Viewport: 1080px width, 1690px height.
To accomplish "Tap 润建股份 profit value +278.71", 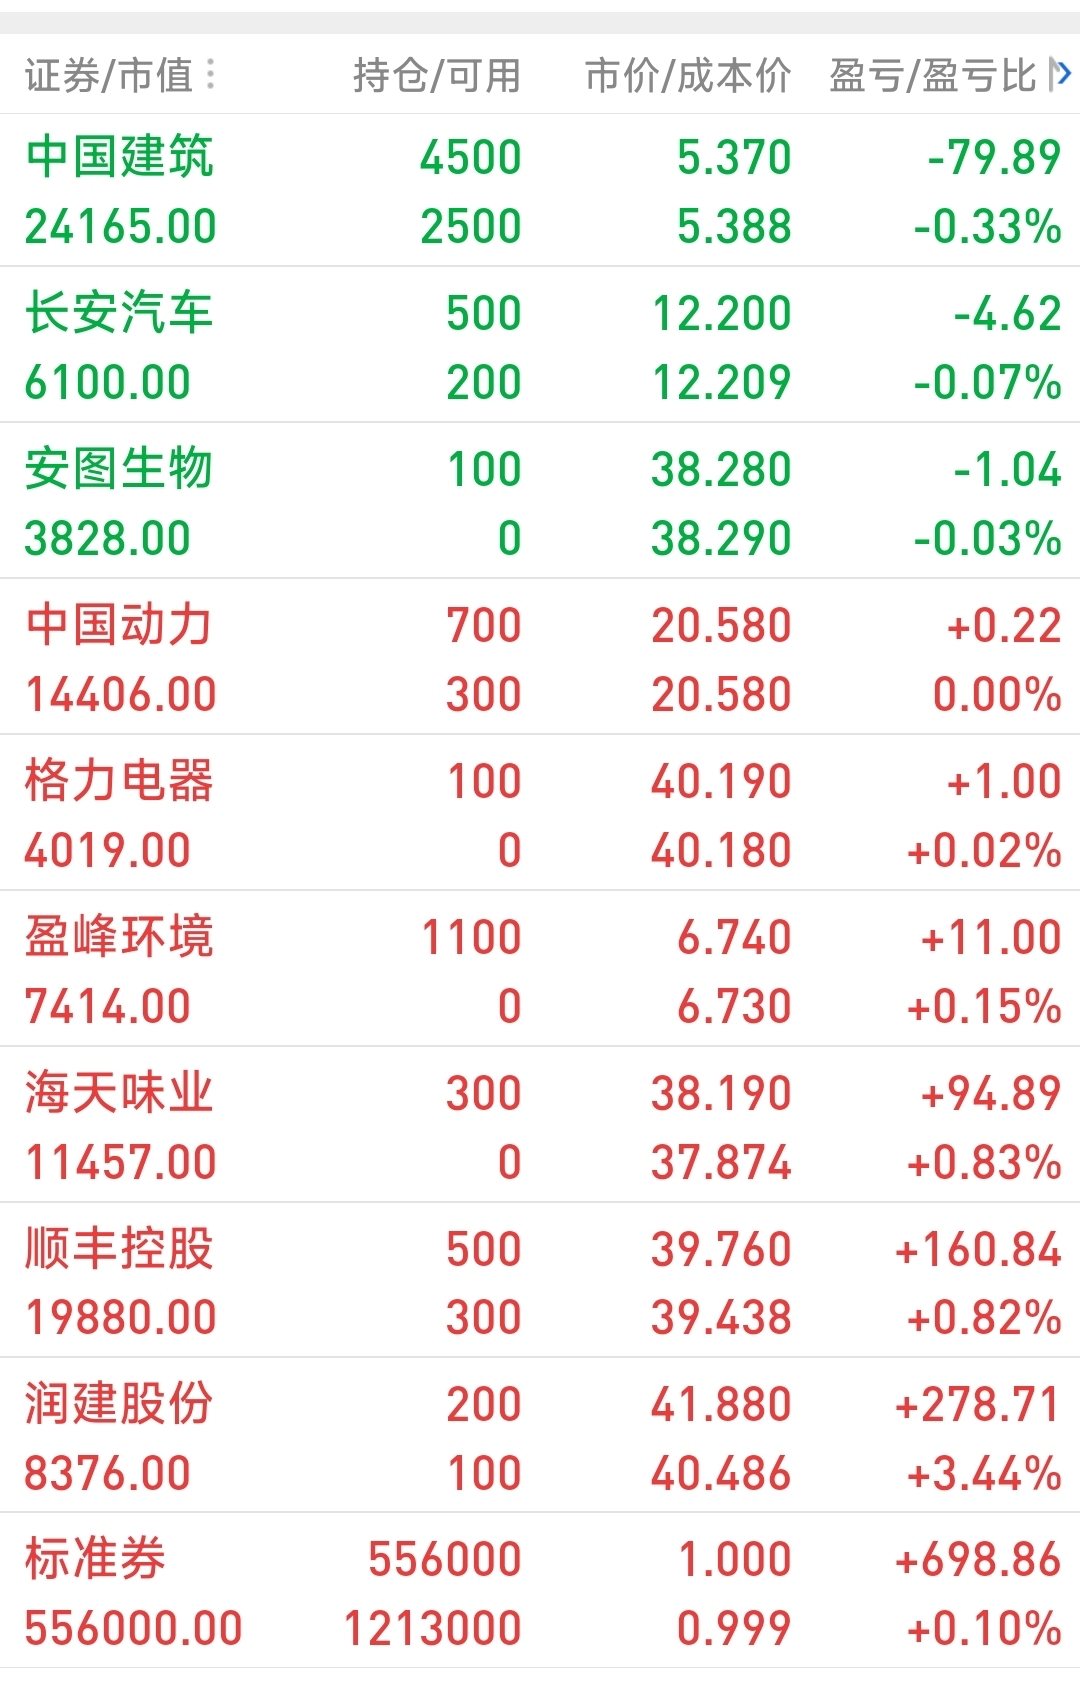I will point(977,1405).
